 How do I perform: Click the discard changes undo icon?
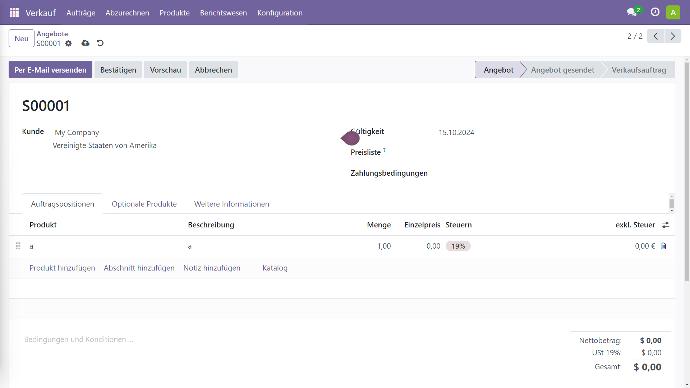[x=100, y=43]
